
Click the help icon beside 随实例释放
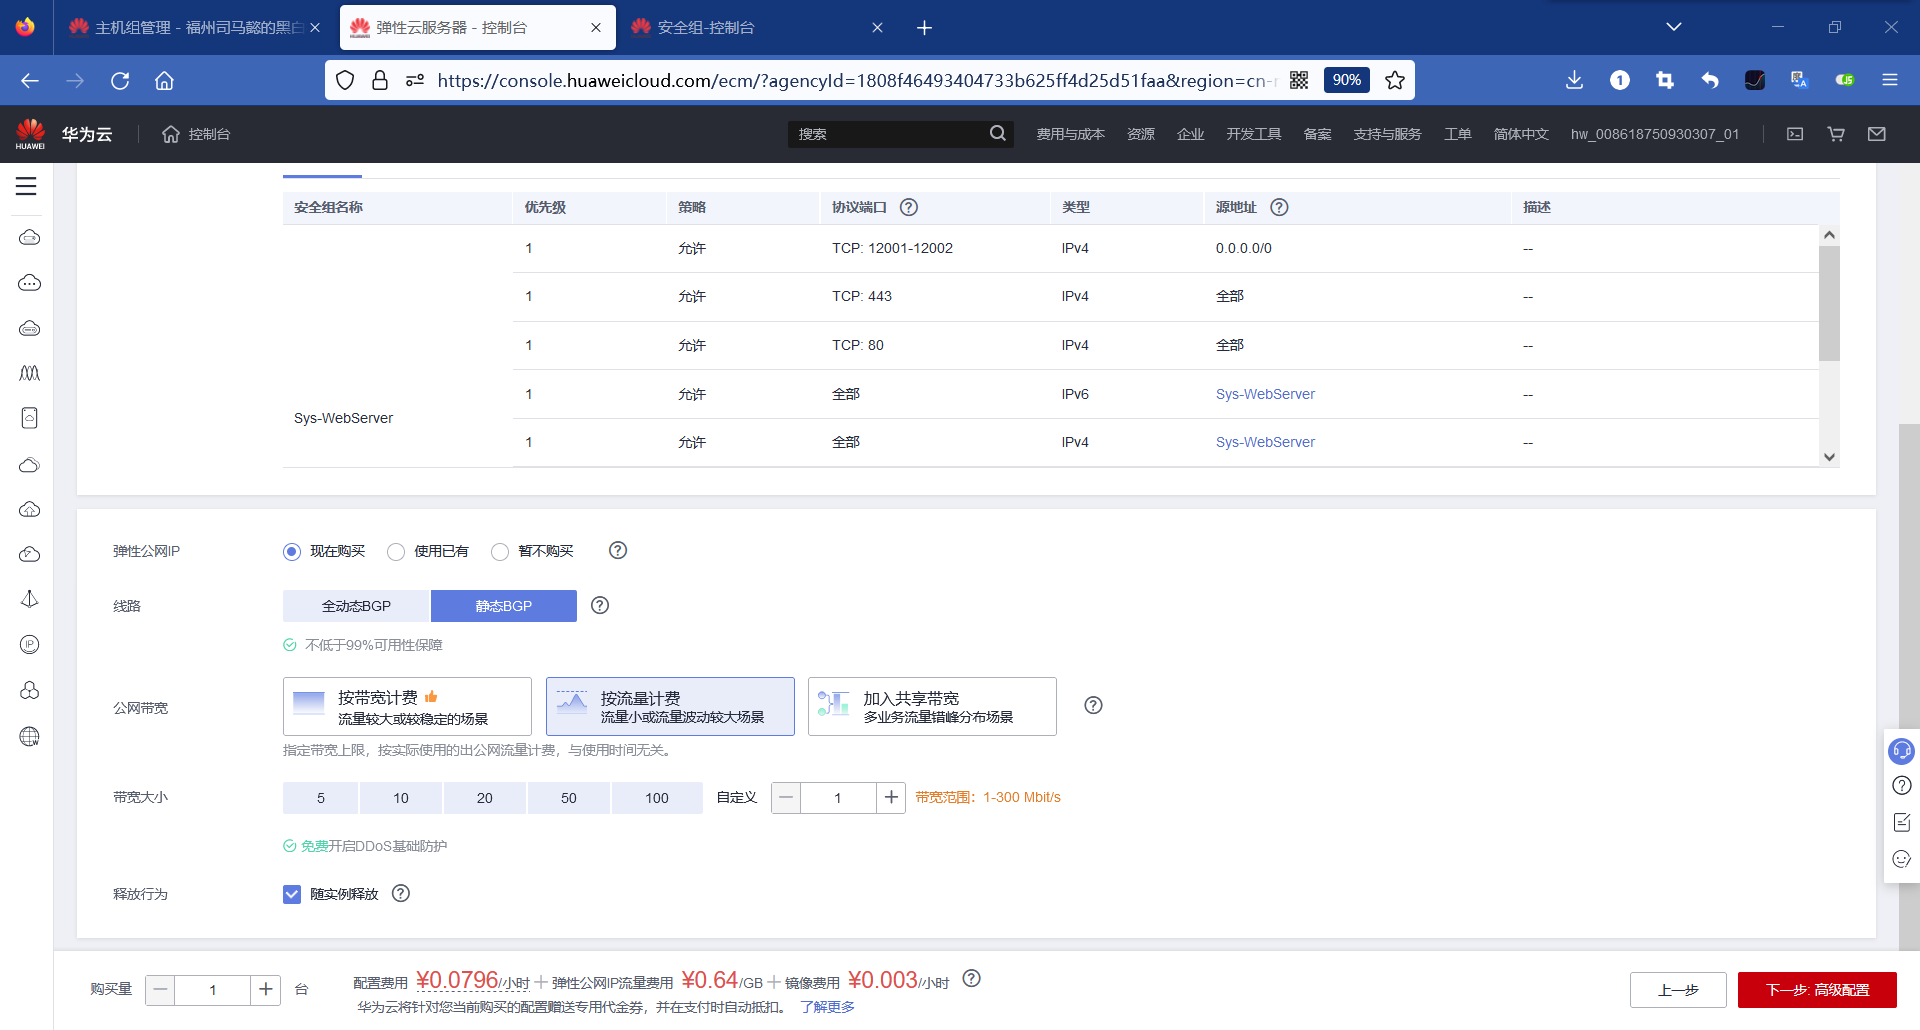[x=401, y=893]
